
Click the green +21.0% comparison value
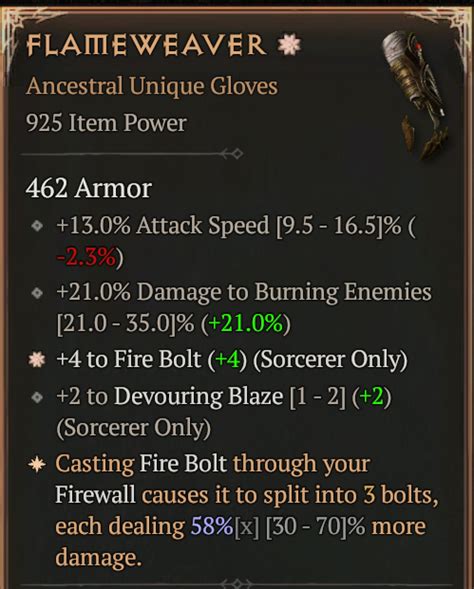coord(245,323)
